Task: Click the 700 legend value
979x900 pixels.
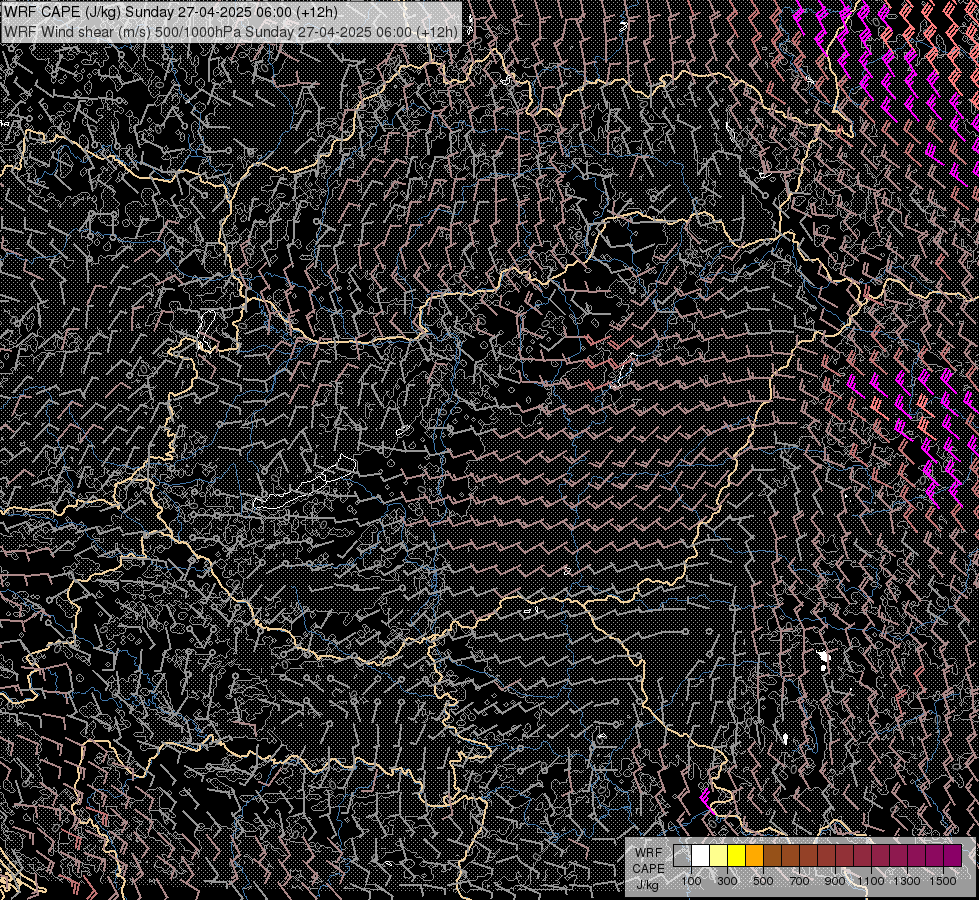Action: click(799, 881)
